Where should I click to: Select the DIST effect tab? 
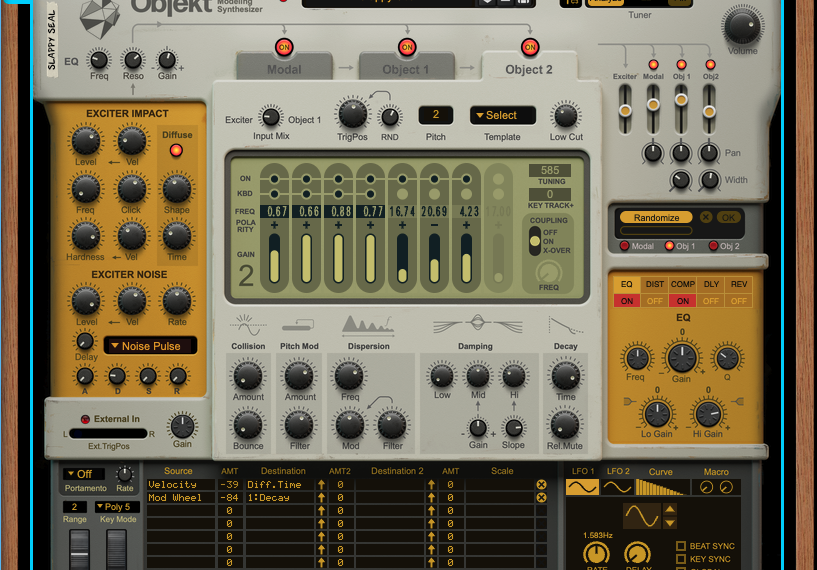(x=655, y=284)
